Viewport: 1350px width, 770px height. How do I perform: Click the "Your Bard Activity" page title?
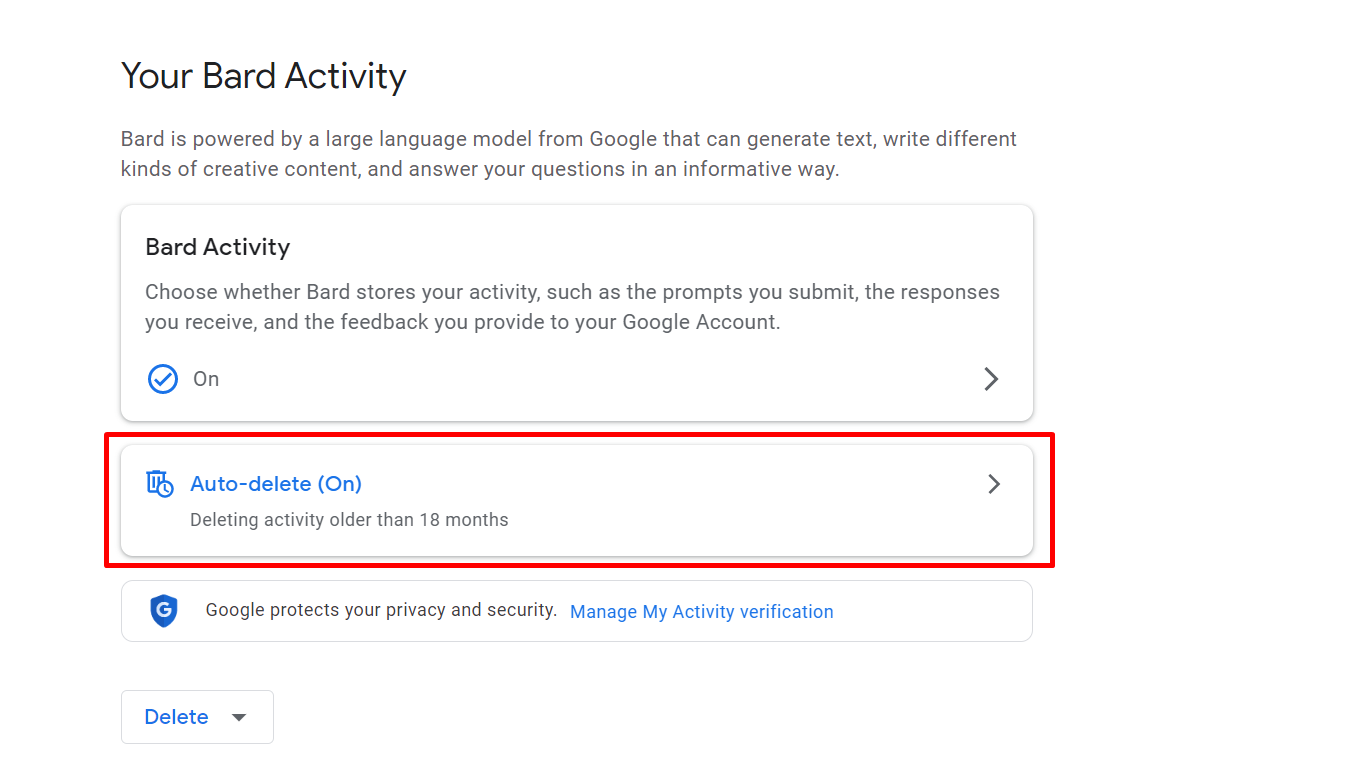pos(263,77)
